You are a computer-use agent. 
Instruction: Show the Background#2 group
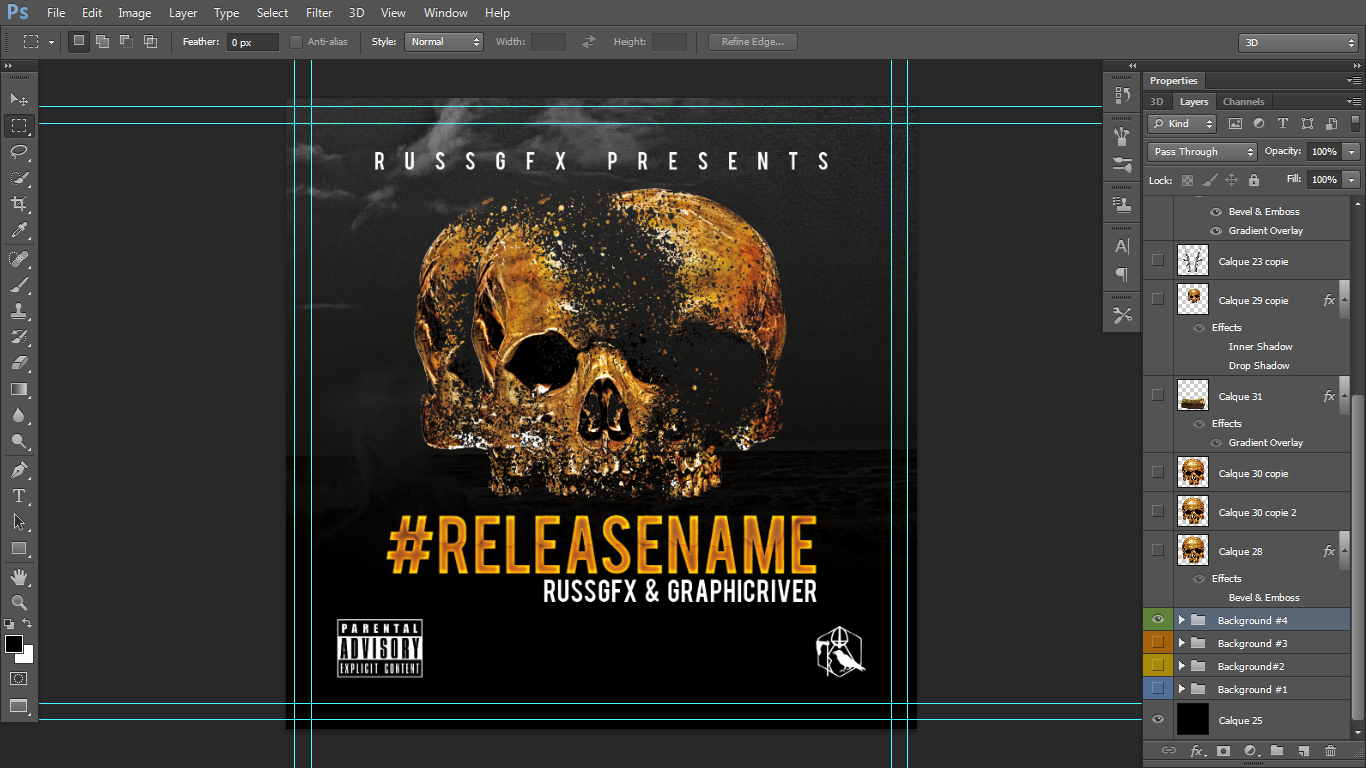click(x=1158, y=666)
